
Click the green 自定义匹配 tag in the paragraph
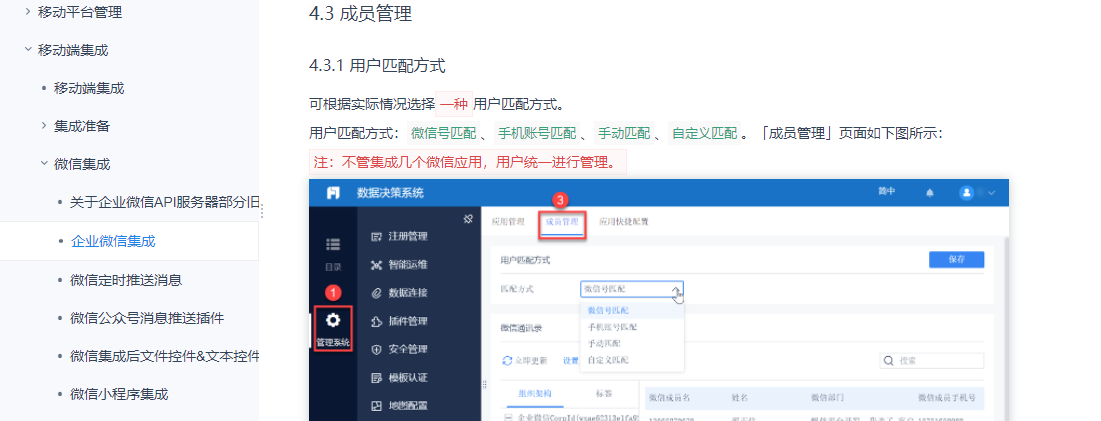tap(704, 133)
